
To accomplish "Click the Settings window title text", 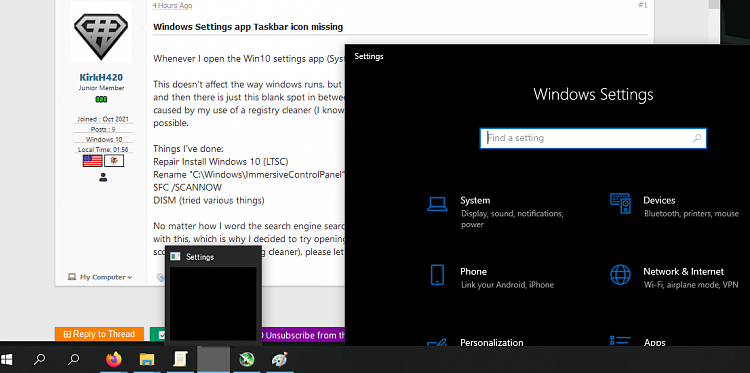I will pyautogui.click(x=369, y=56).
